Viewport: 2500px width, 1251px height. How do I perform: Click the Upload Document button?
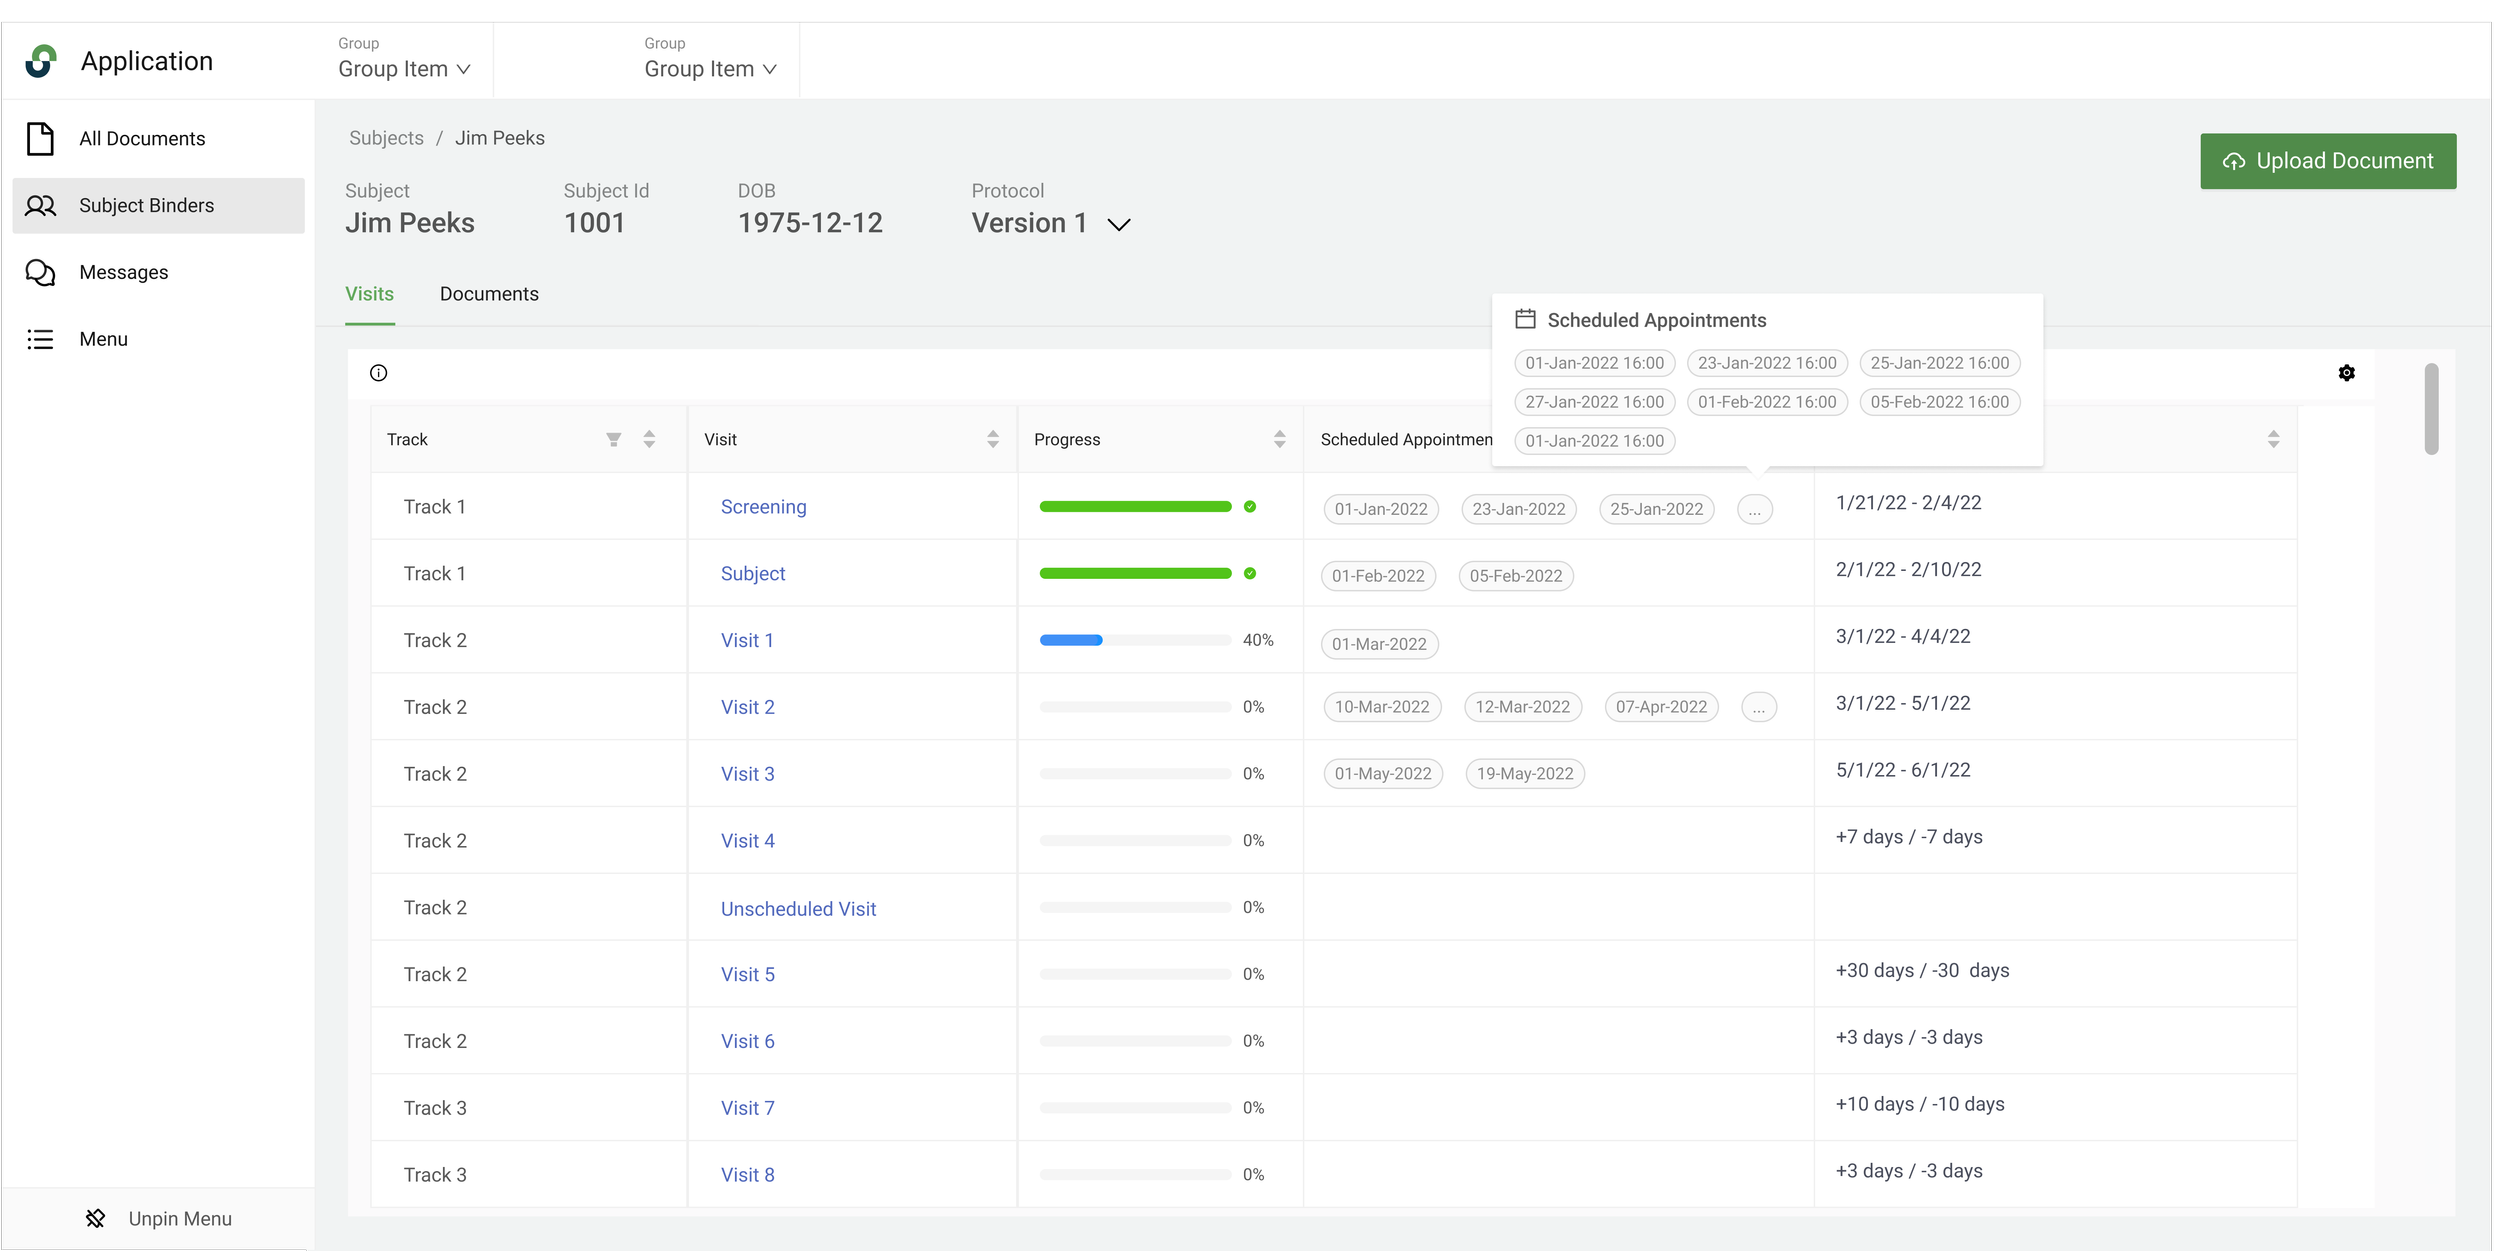pos(2327,161)
